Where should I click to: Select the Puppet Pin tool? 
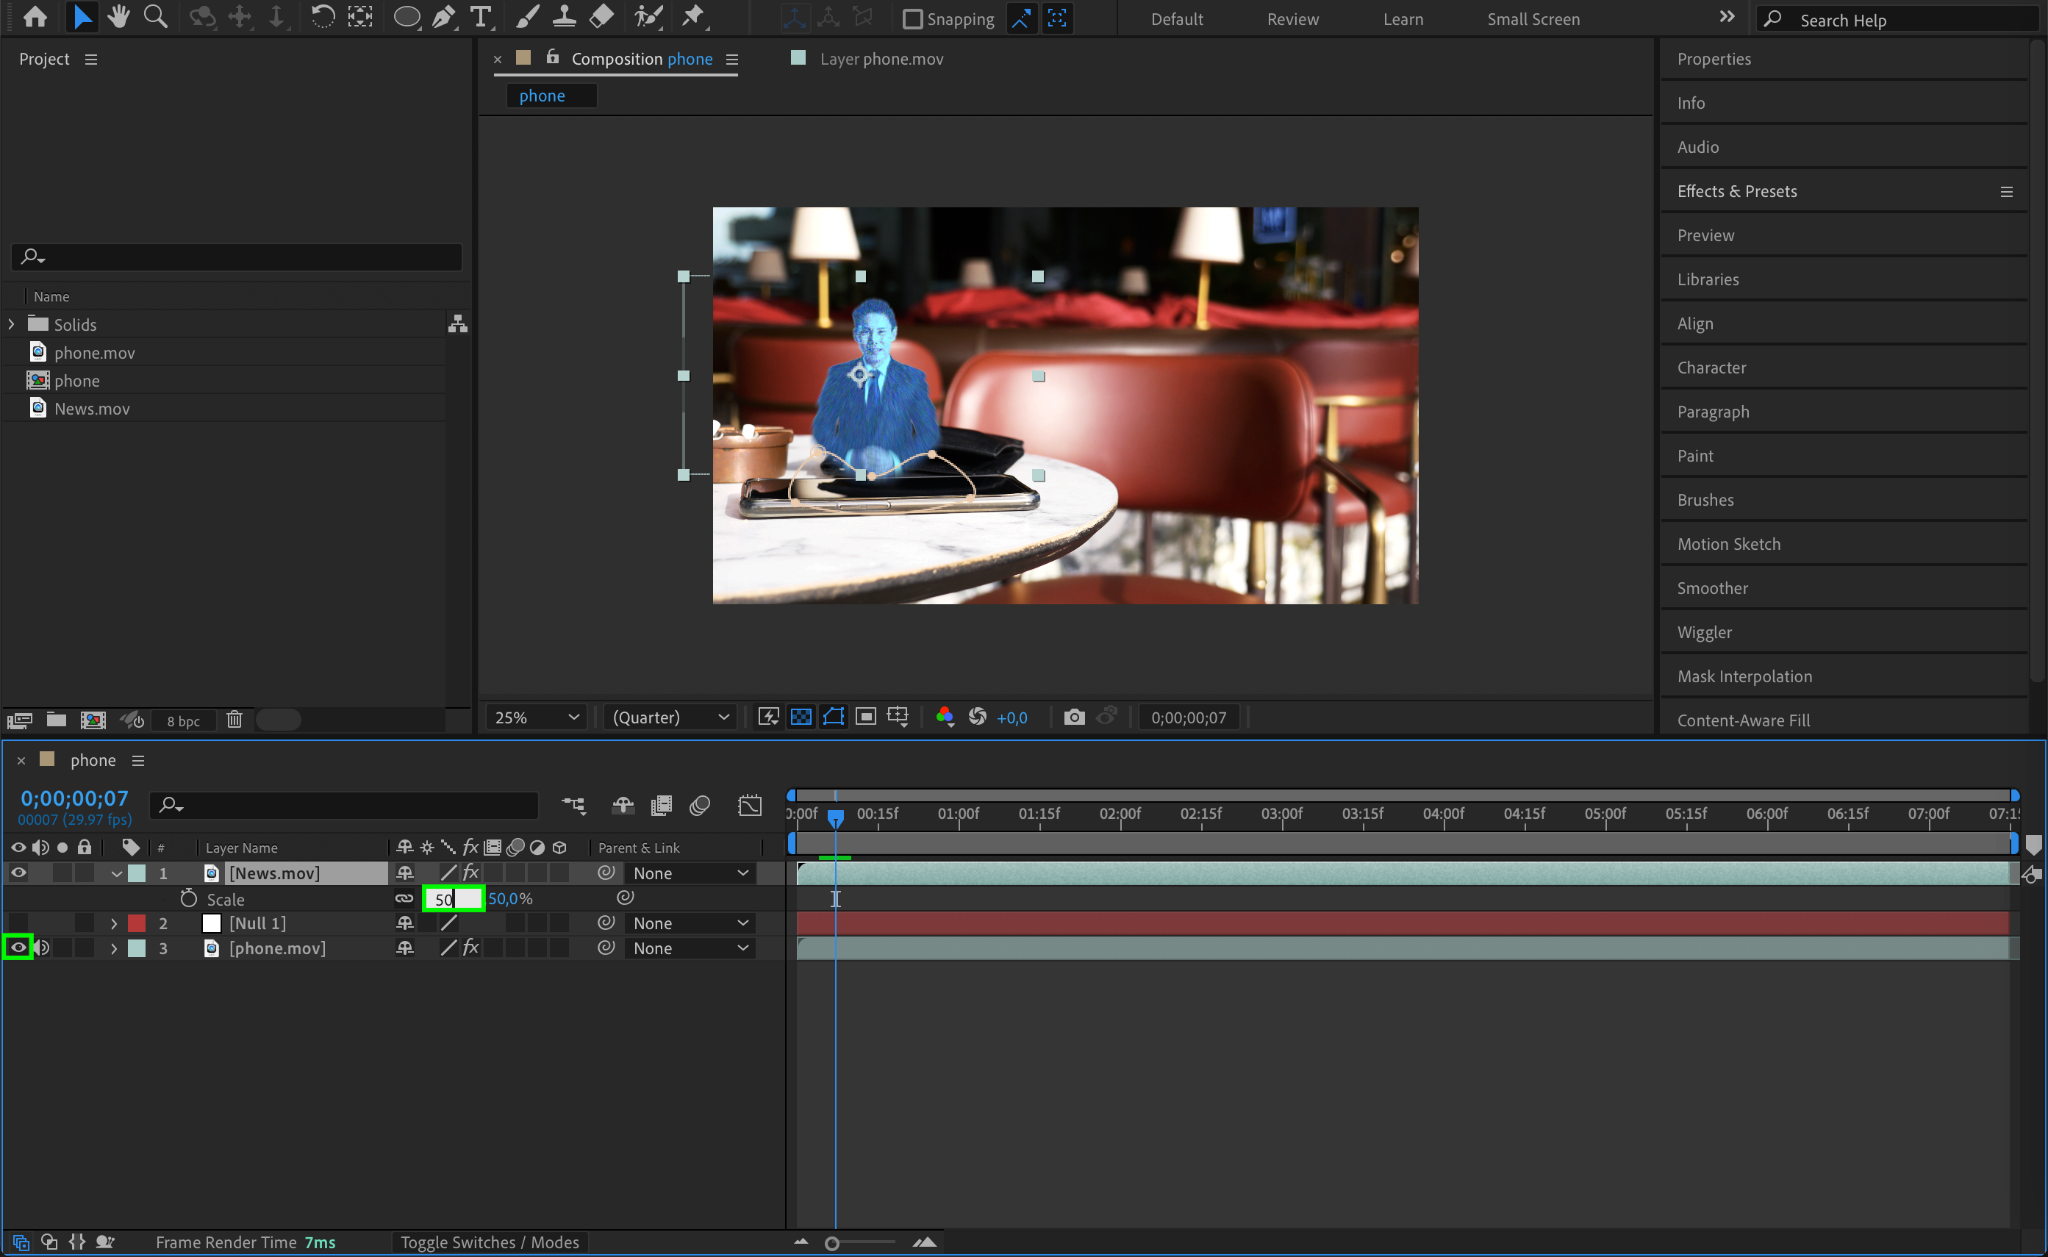[x=692, y=17]
